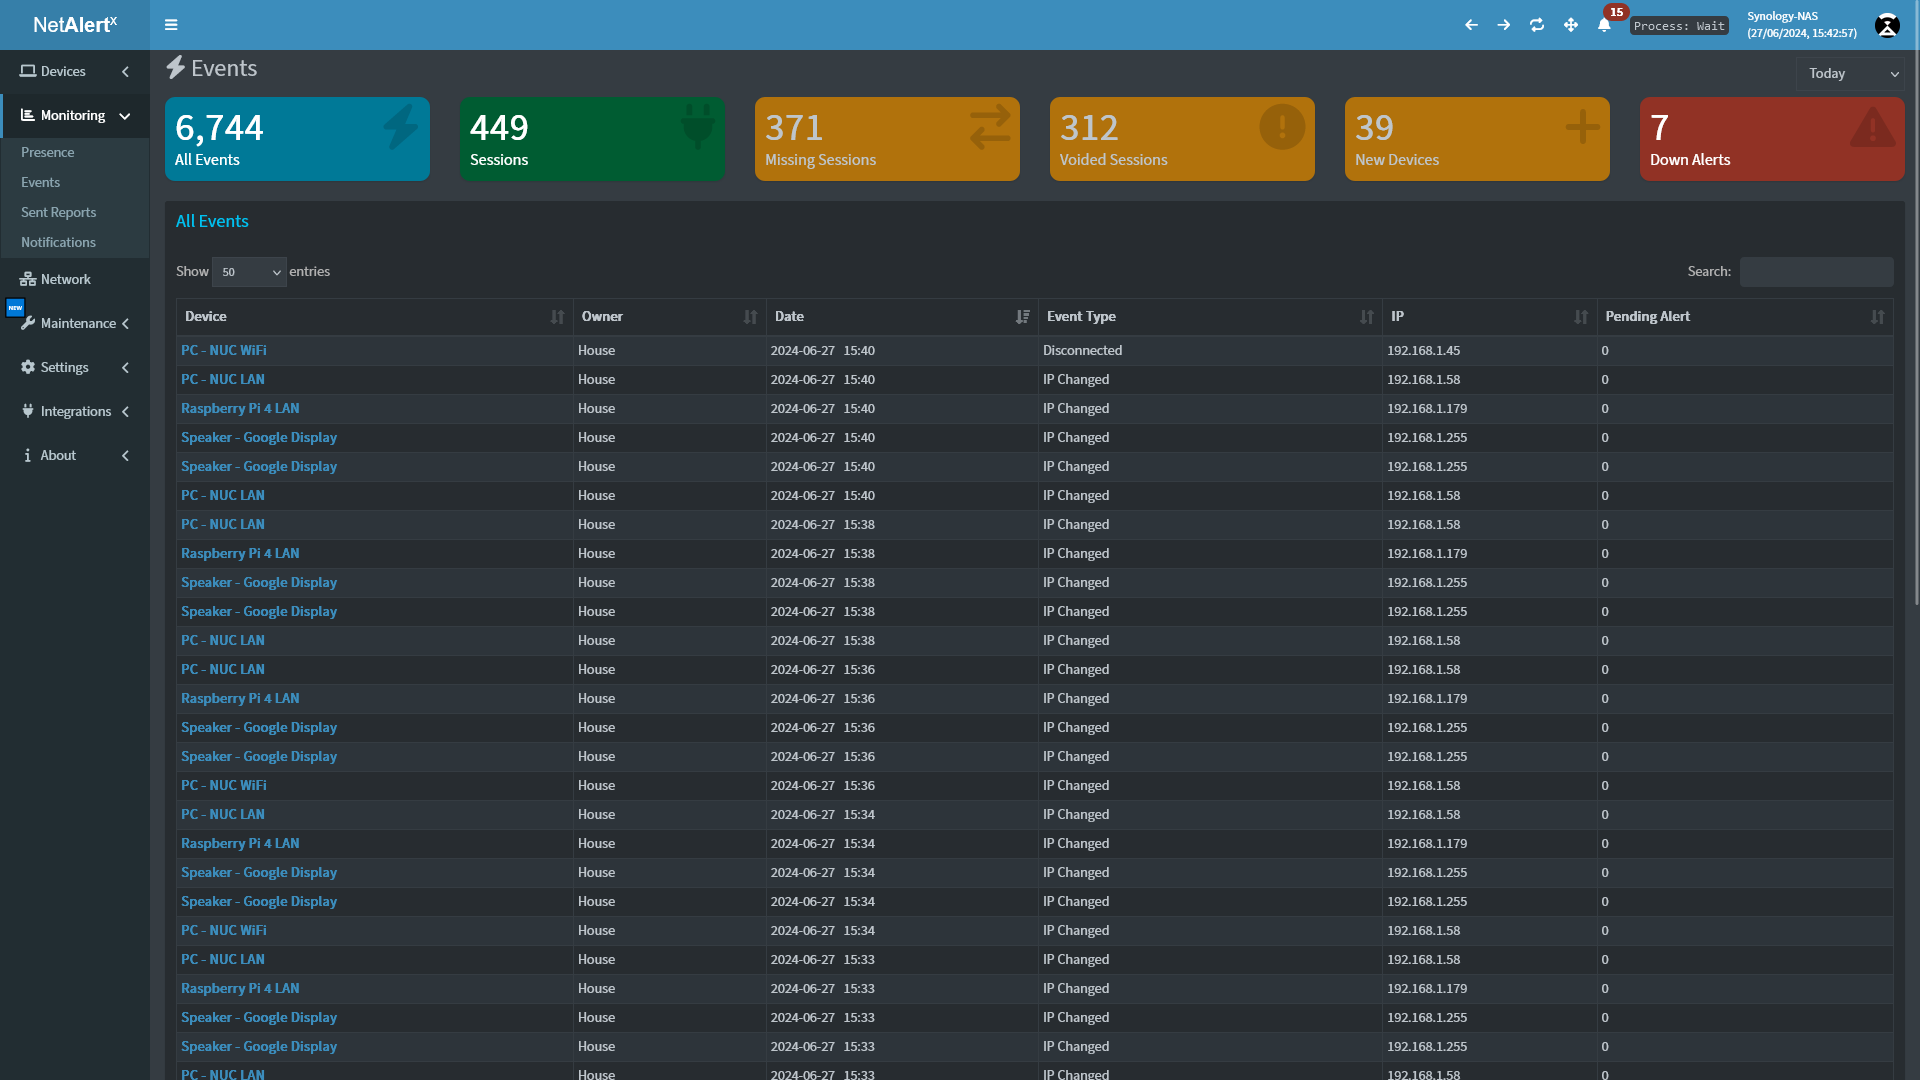Click the back arrow icon in header
This screenshot has width=1920, height=1080.
tap(1471, 25)
